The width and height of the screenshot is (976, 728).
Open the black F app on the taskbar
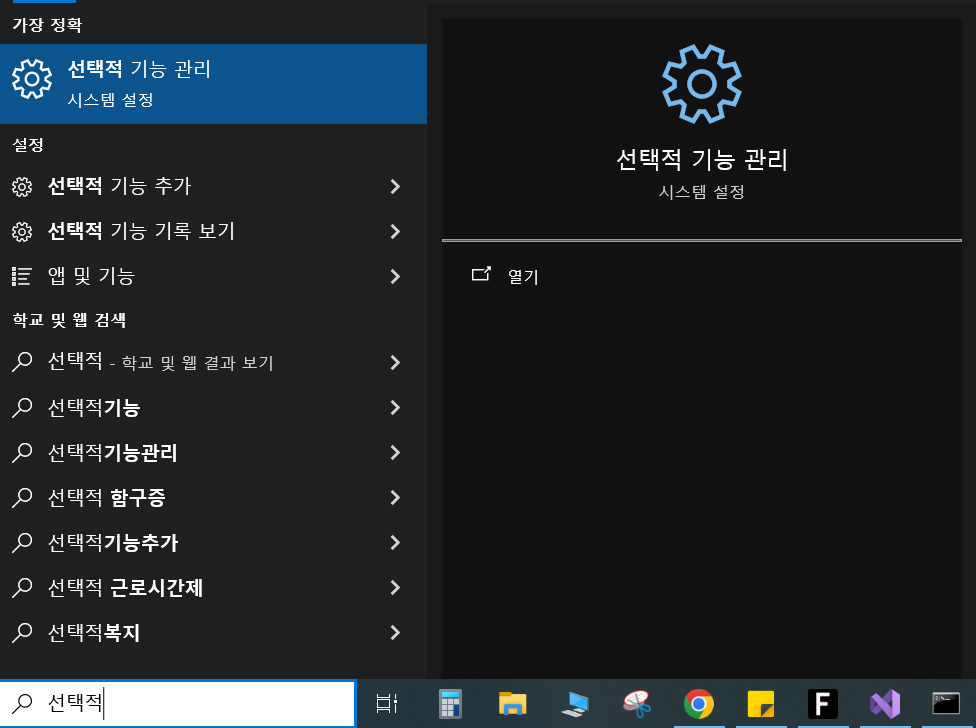[822, 704]
